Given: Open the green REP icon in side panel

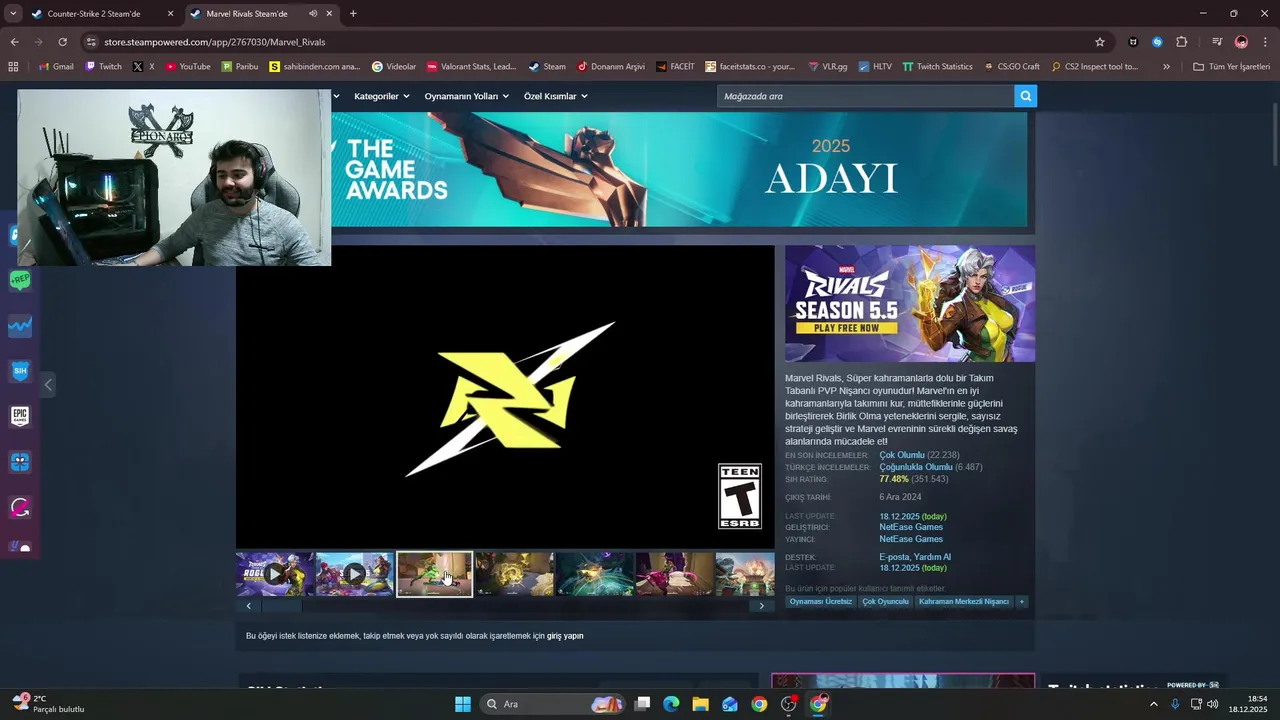Looking at the screenshot, I should (20, 281).
